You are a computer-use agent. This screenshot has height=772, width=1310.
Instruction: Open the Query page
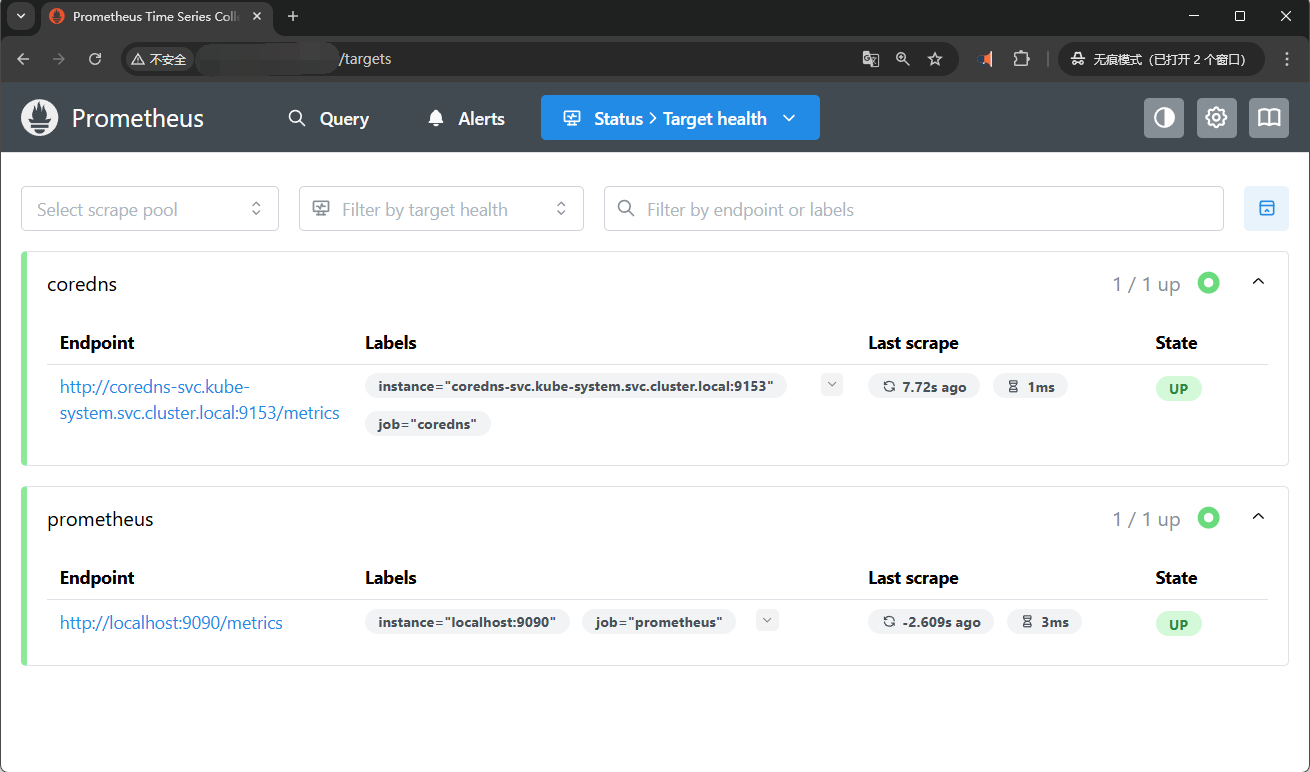coord(329,118)
